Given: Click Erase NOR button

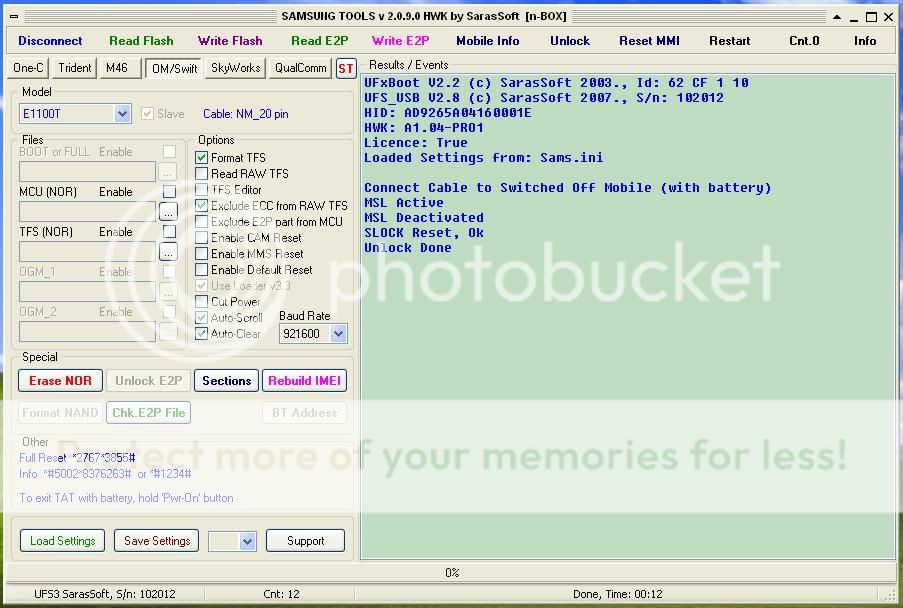Looking at the screenshot, I should pos(60,381).
